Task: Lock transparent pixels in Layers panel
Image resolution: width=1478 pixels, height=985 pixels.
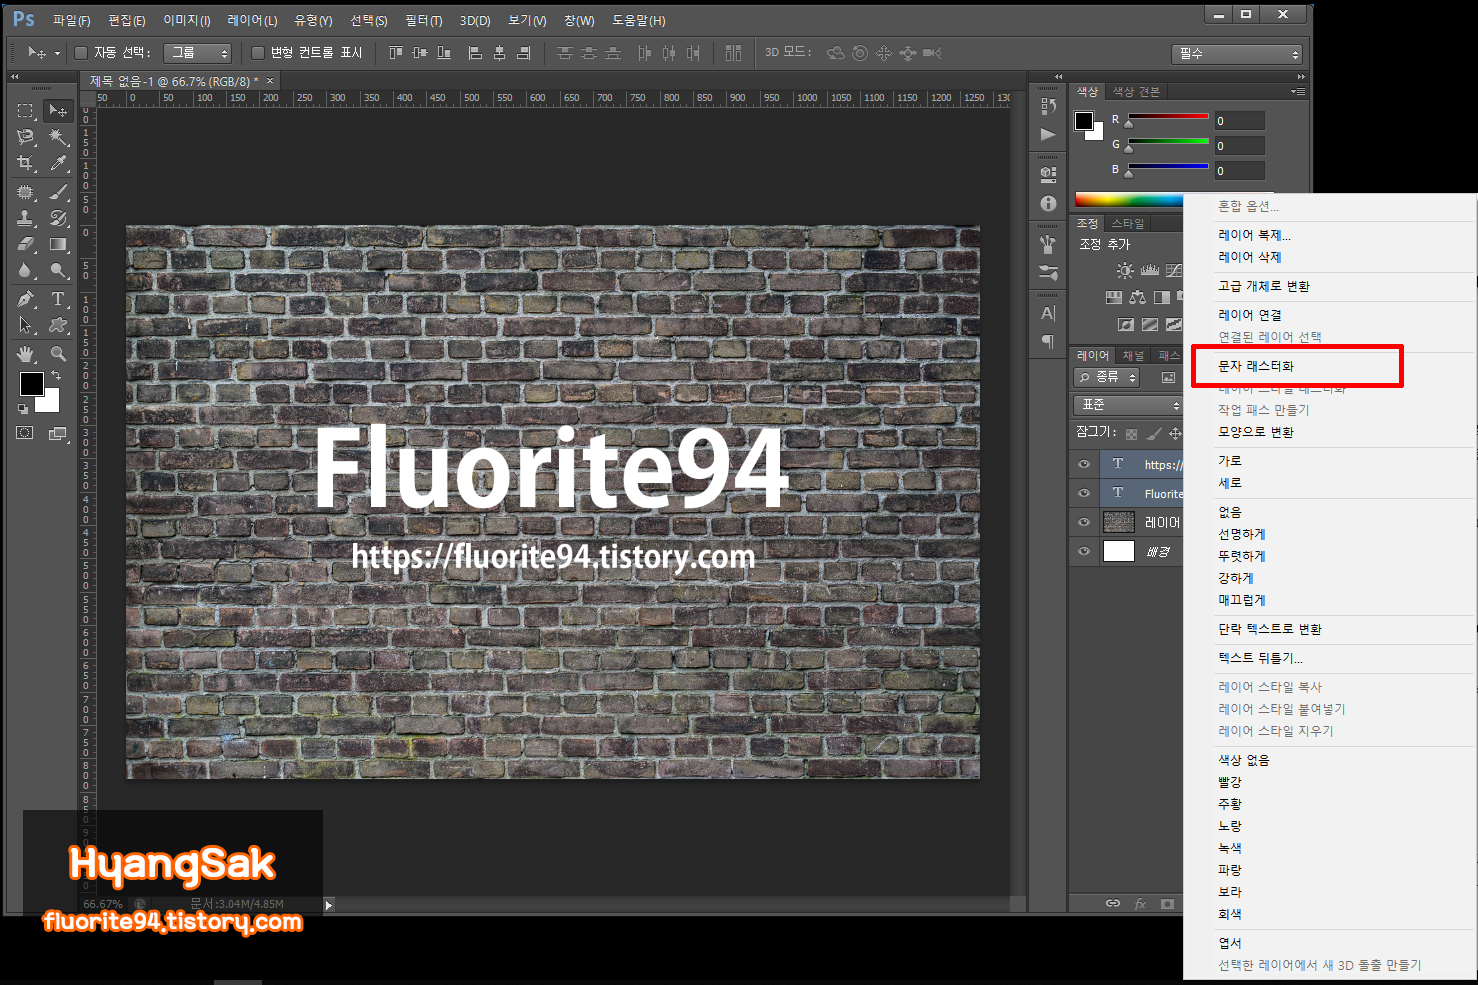Action: 1131,434
